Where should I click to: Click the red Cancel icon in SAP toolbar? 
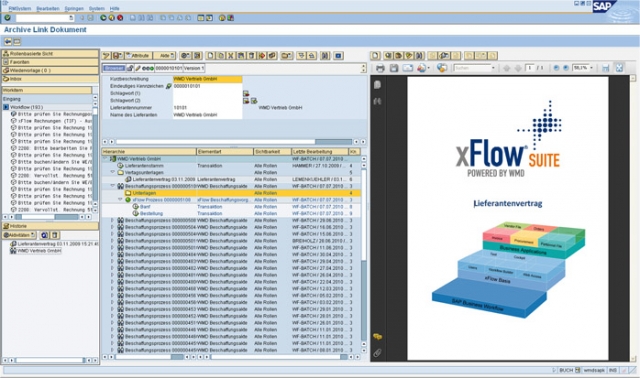click(120, 18)
